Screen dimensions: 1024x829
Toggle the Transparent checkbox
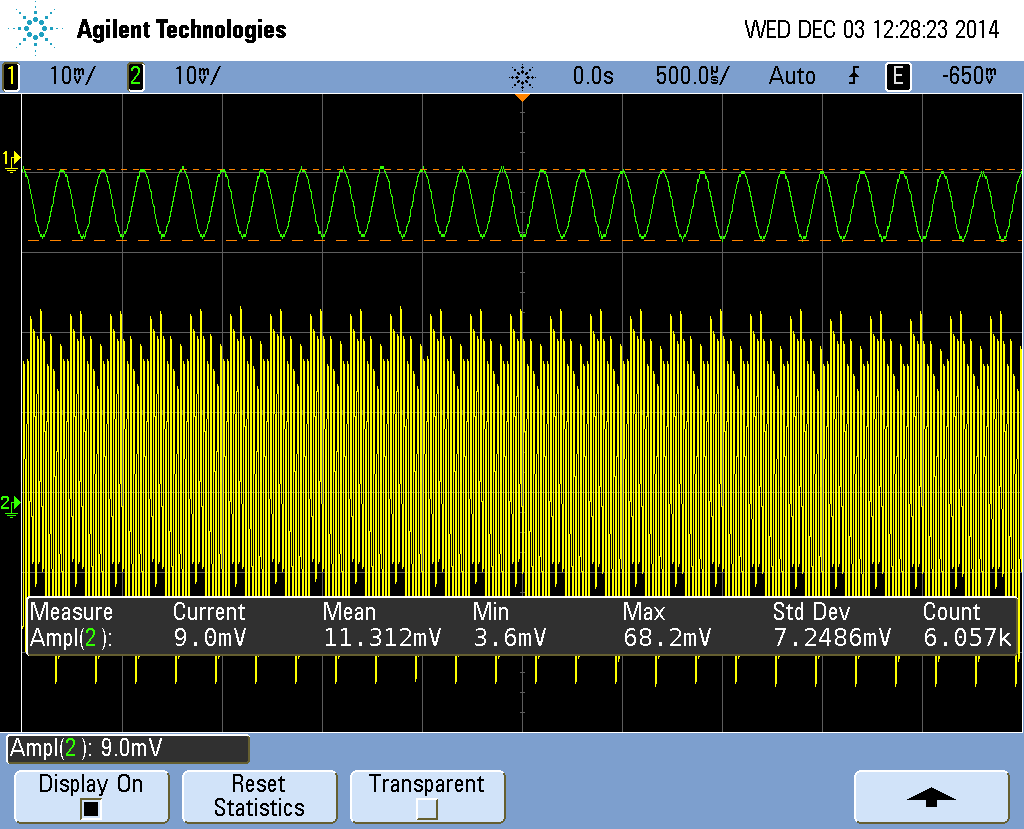point(426,809)
